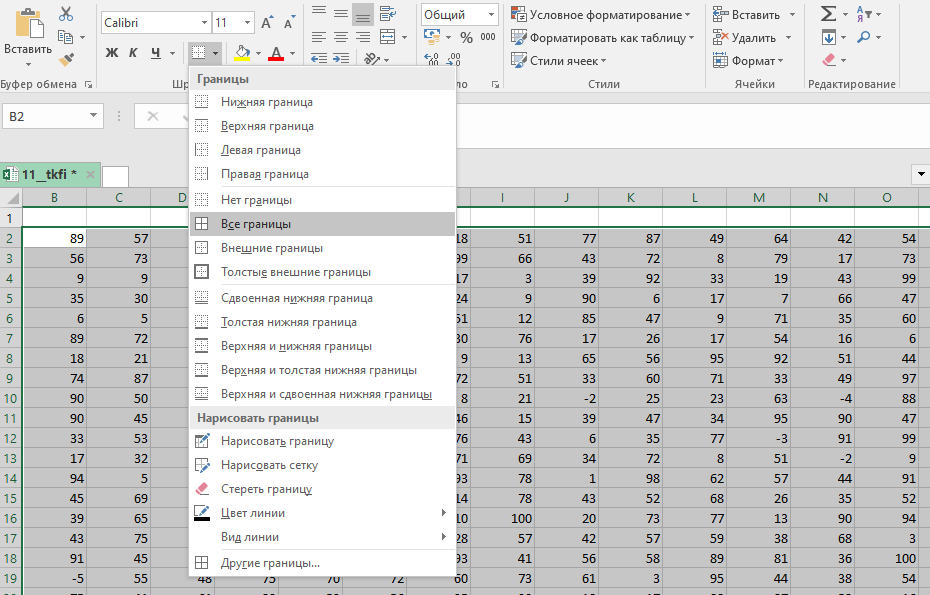
Task: Toggle Italic formatting
Action: (135, 53)
